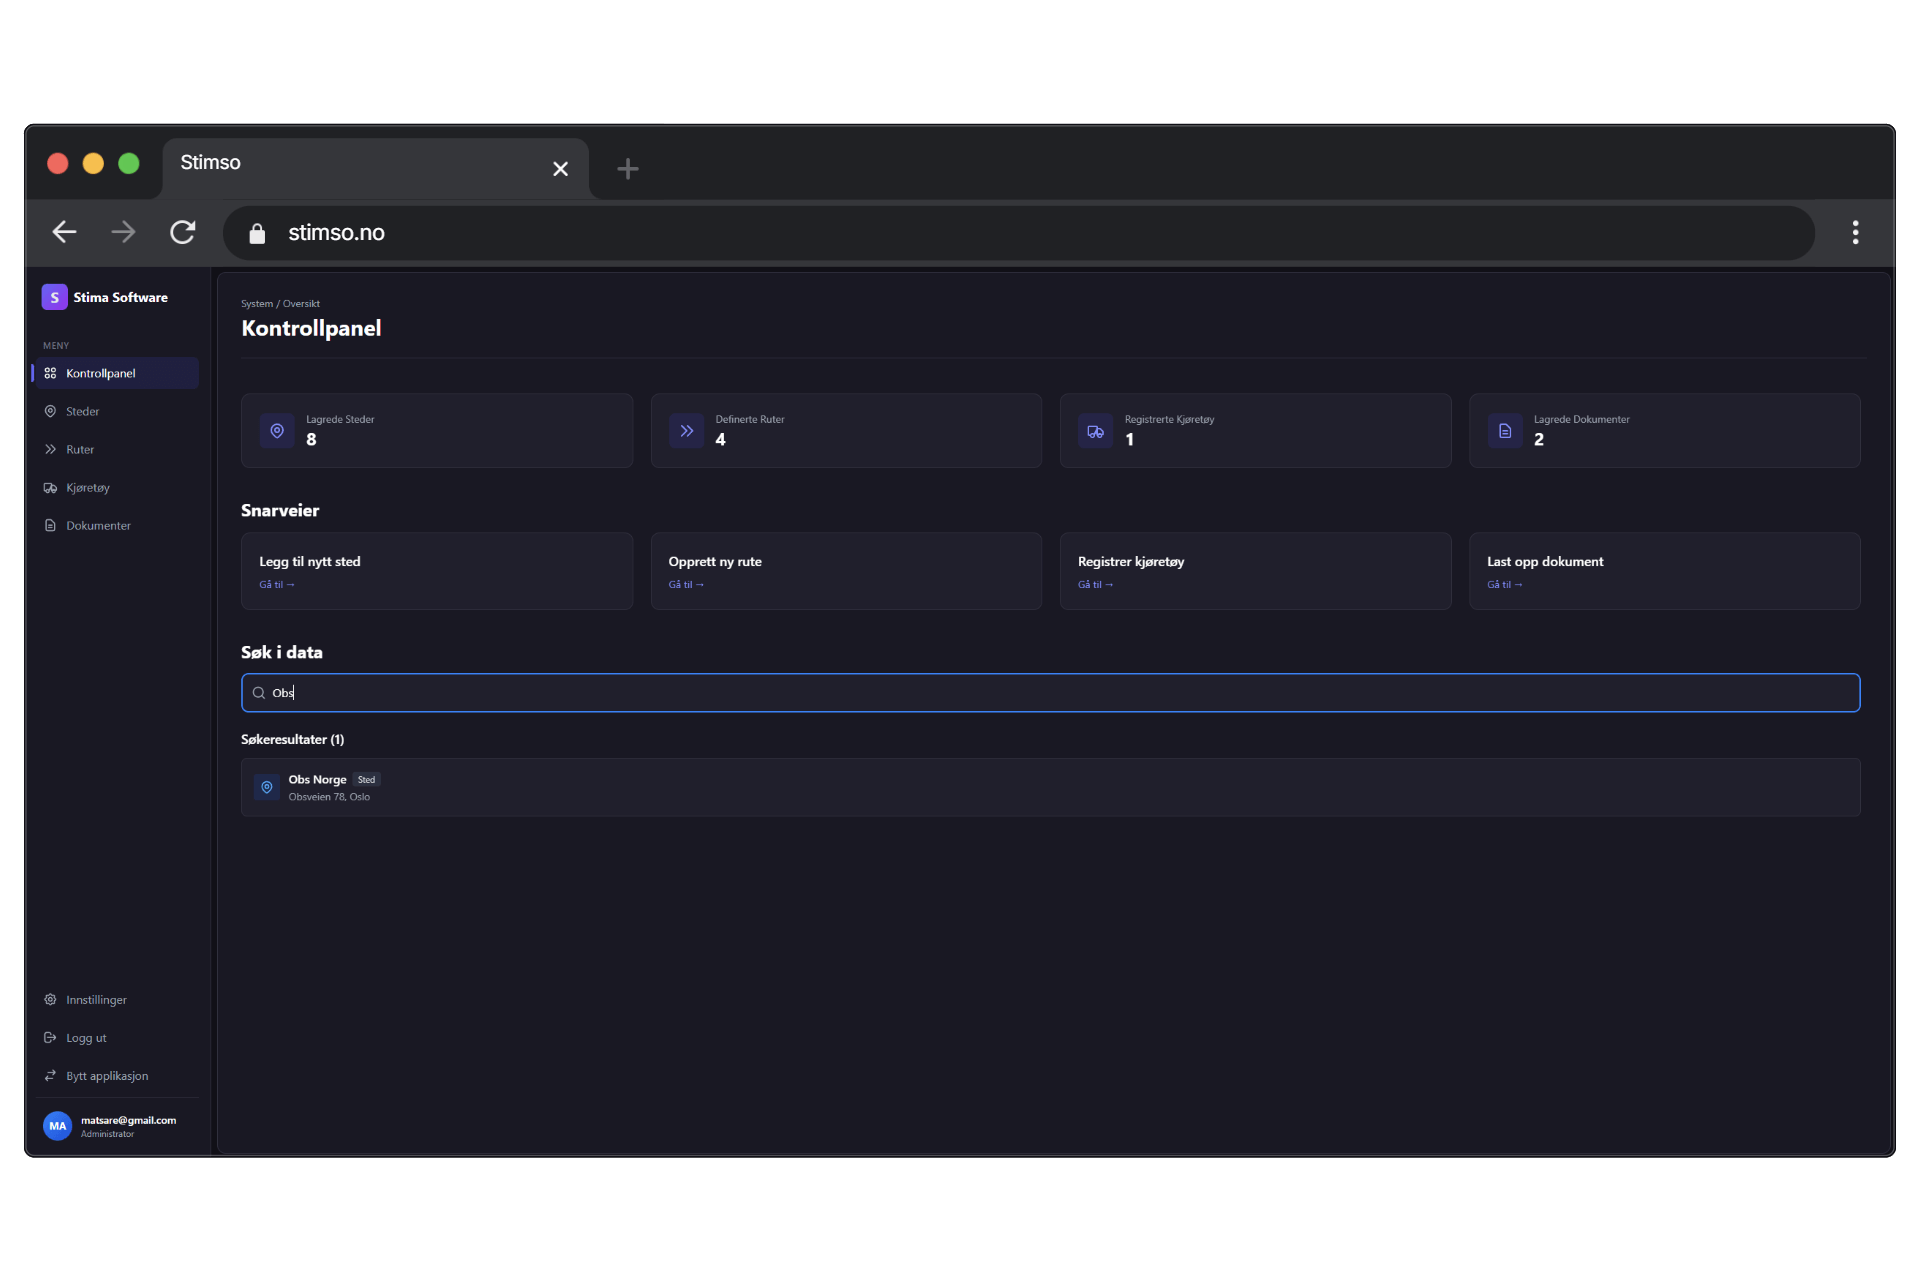This screenshot has height=1280, width=1920.
Task: Click the Definerte Ruter chevrons icon
Action: tap(686, 431)
